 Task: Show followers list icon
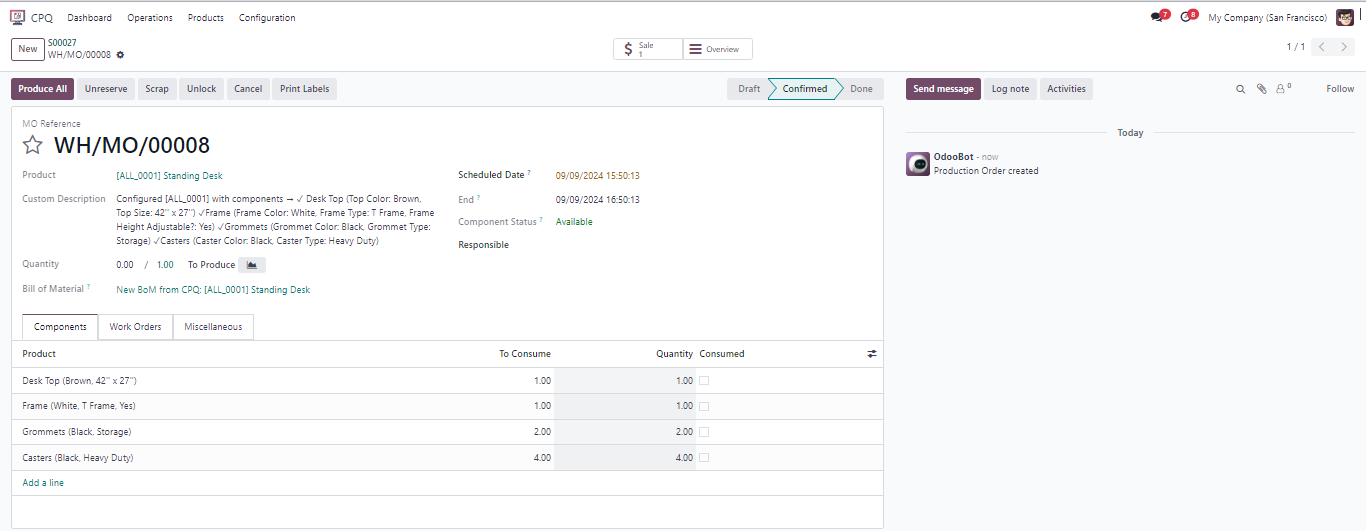(1282, 89)
